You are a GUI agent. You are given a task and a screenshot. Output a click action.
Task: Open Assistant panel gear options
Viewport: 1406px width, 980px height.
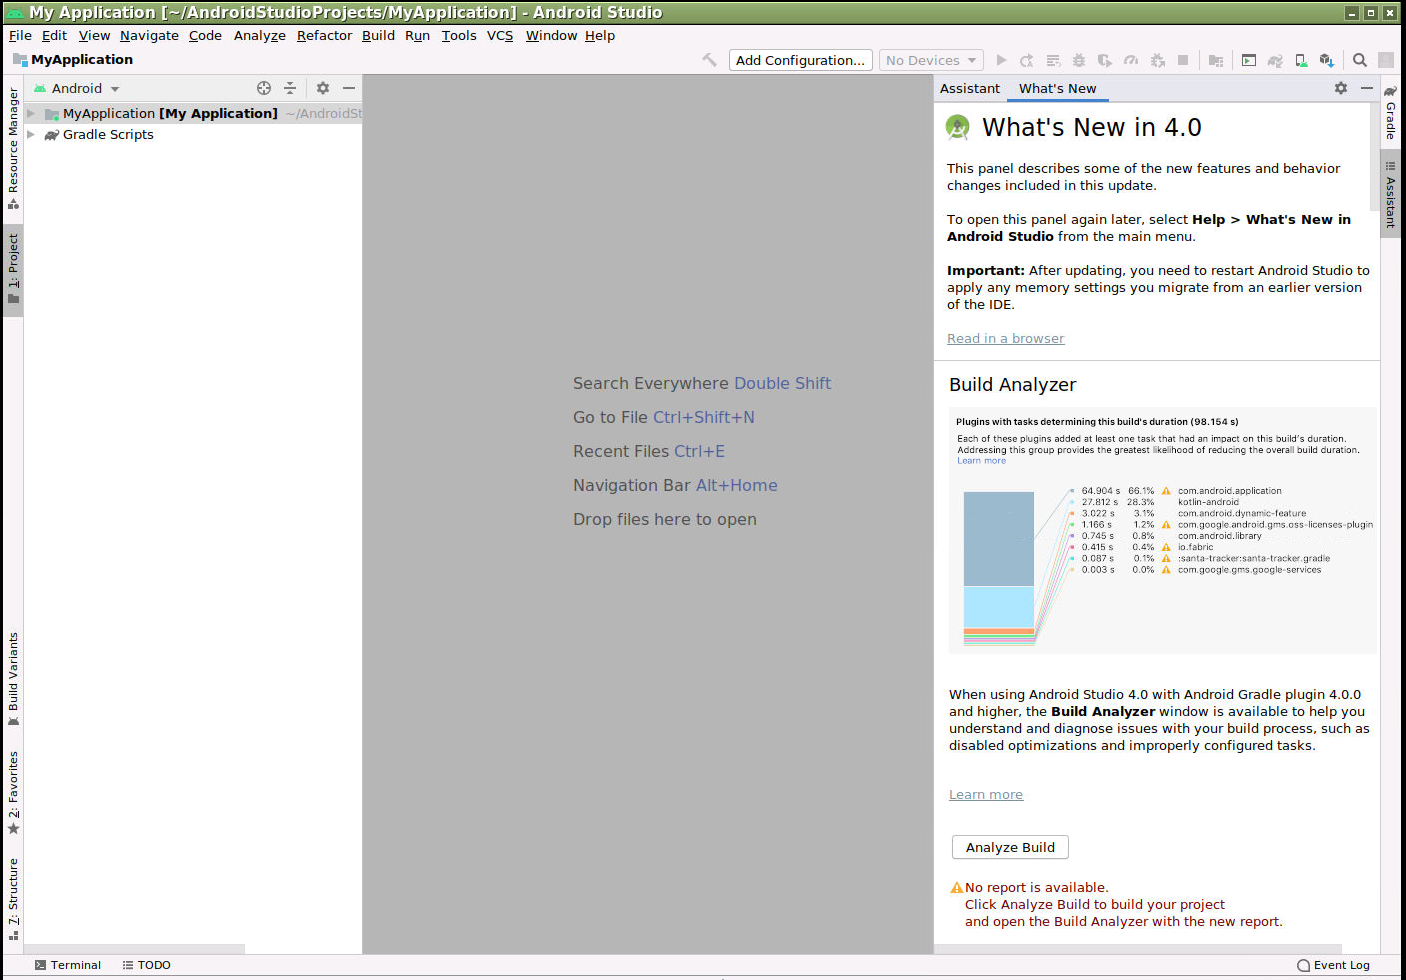pyautogui.click(x=1341, y=88)
